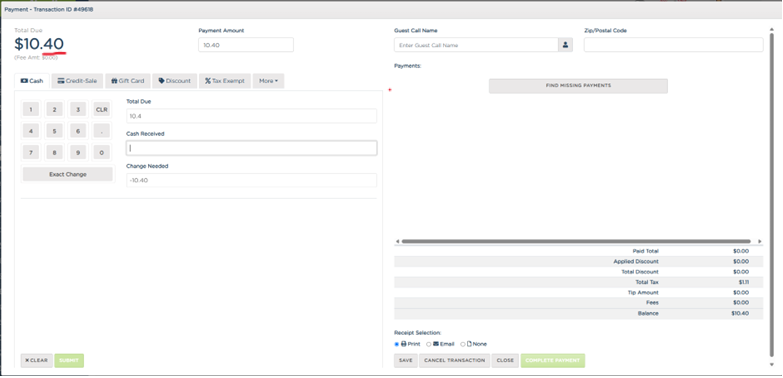783x378 pixels.
Task: Click the green Submit button
Action: [69, 361]
